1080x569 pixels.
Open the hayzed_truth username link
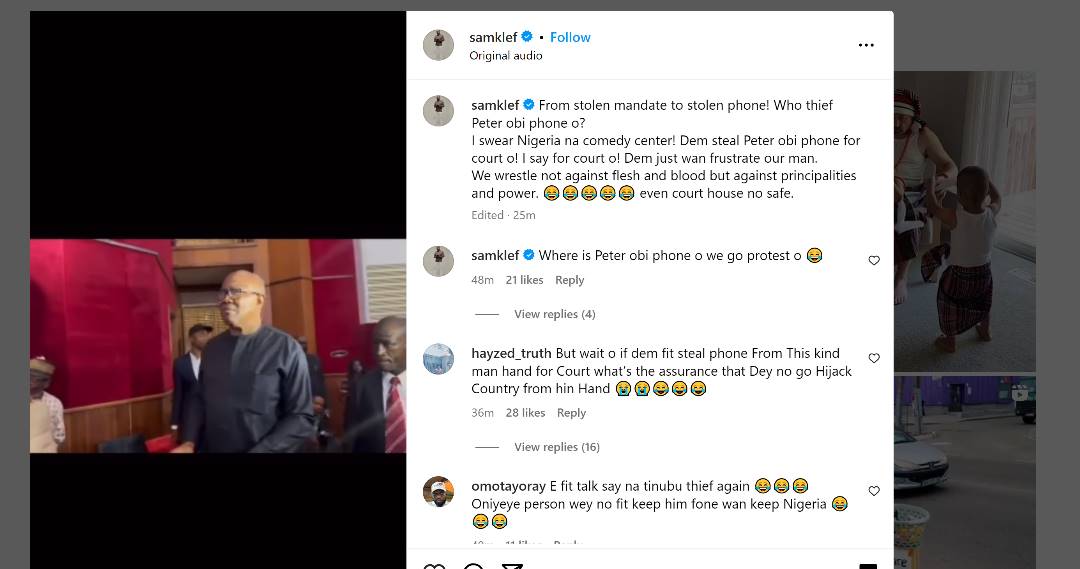tap(511, 353)
